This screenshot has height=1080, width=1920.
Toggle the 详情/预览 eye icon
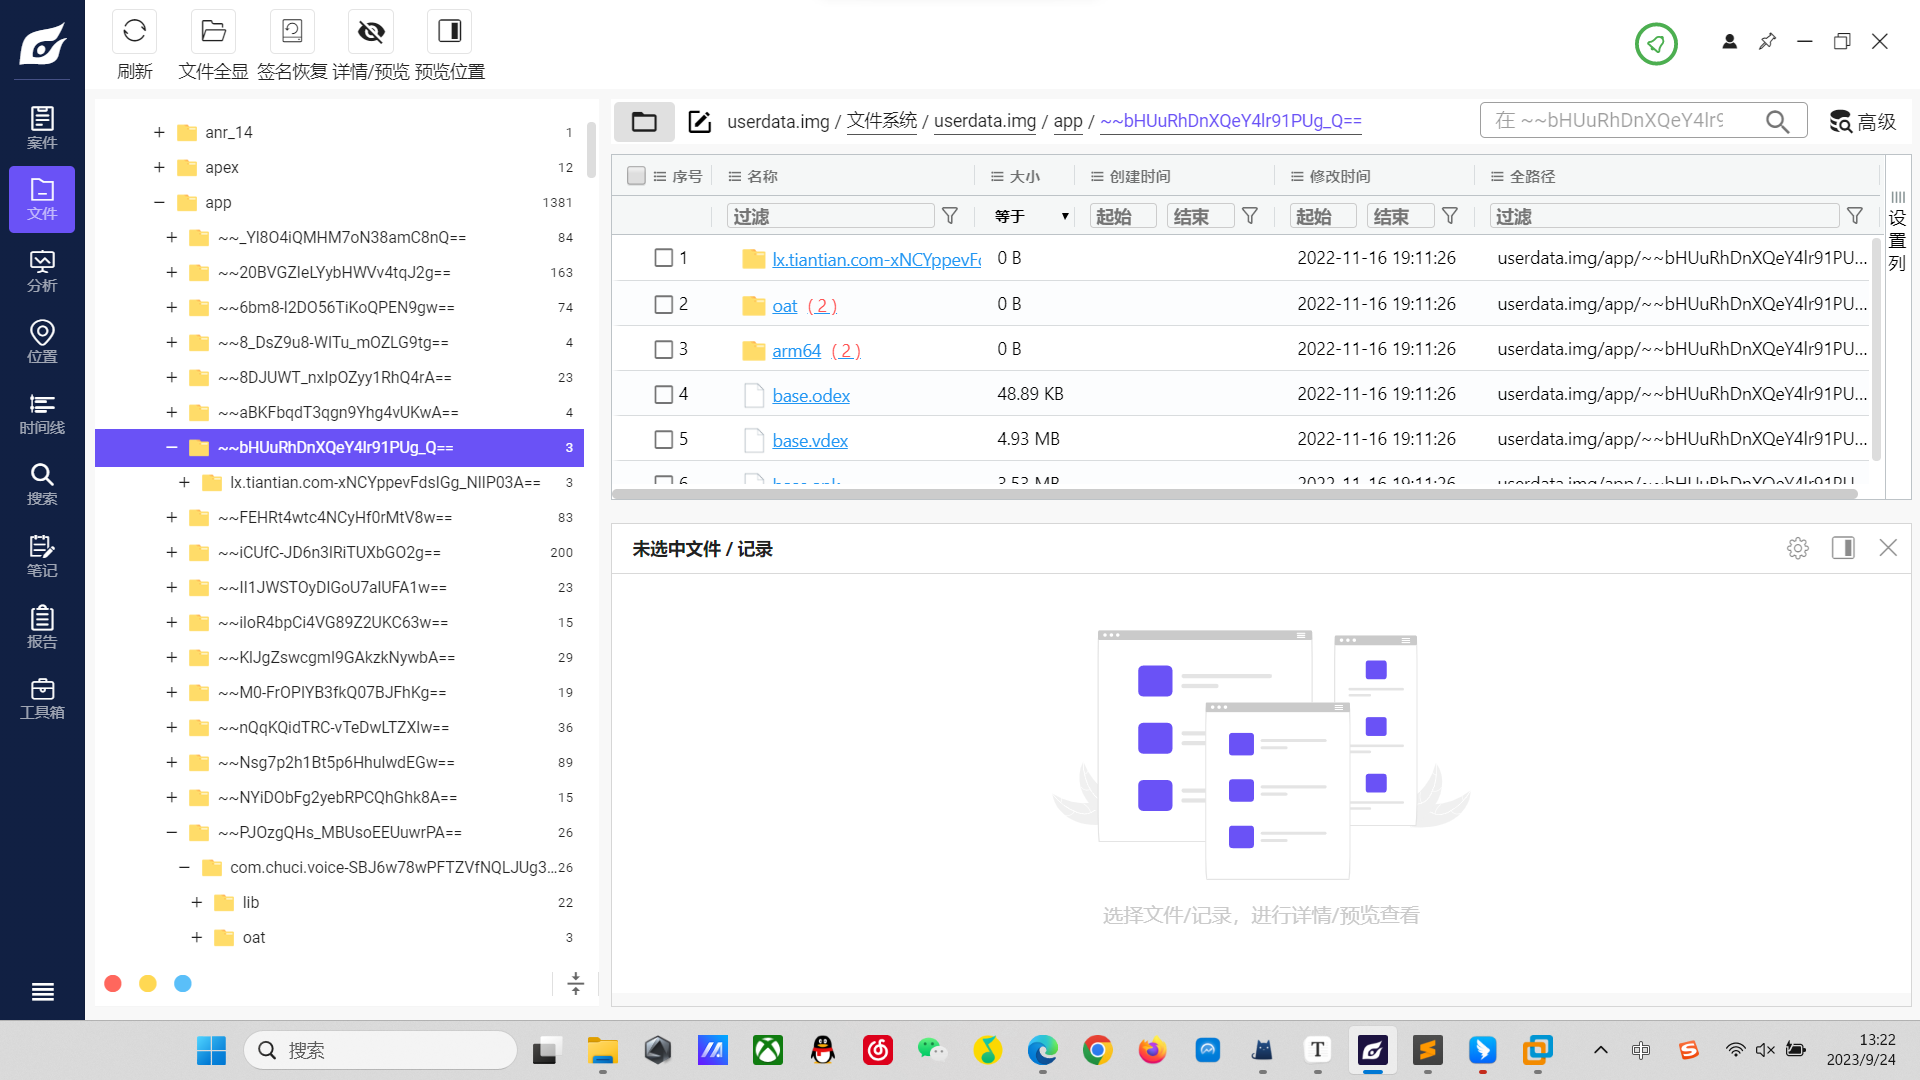click(371, 32)
